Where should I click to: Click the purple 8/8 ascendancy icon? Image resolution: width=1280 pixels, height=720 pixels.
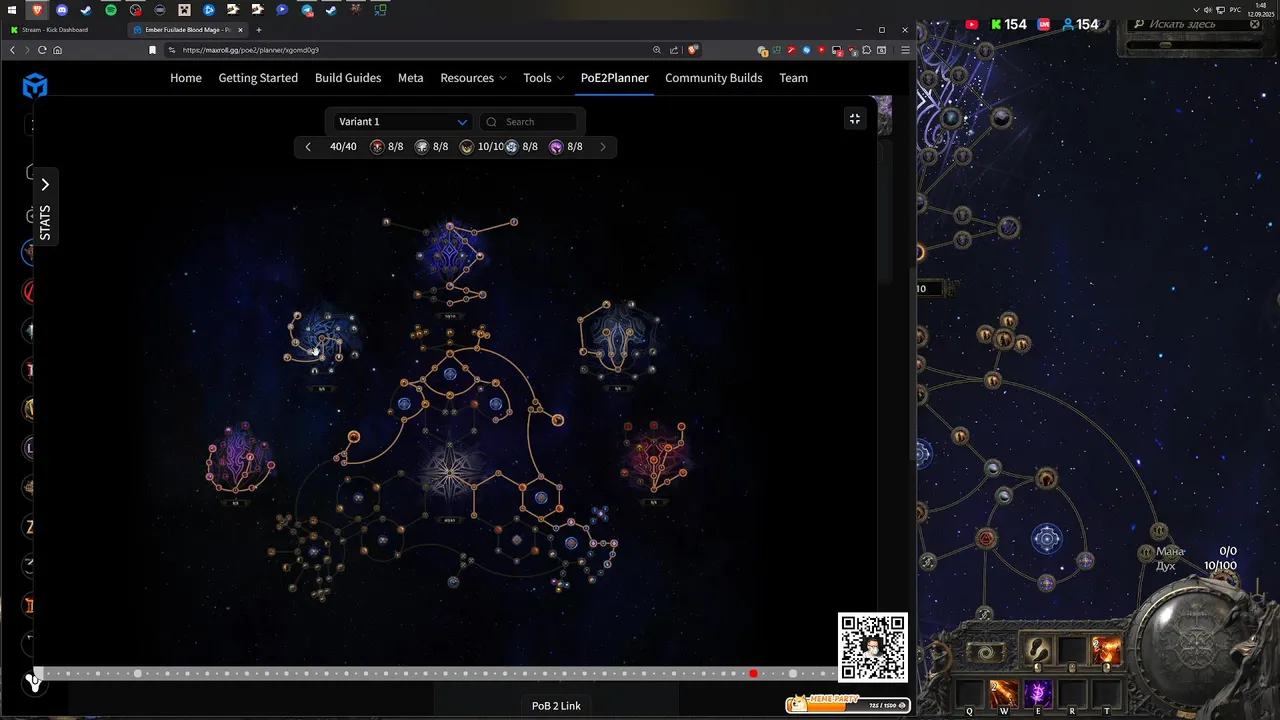tap(556, 147)
